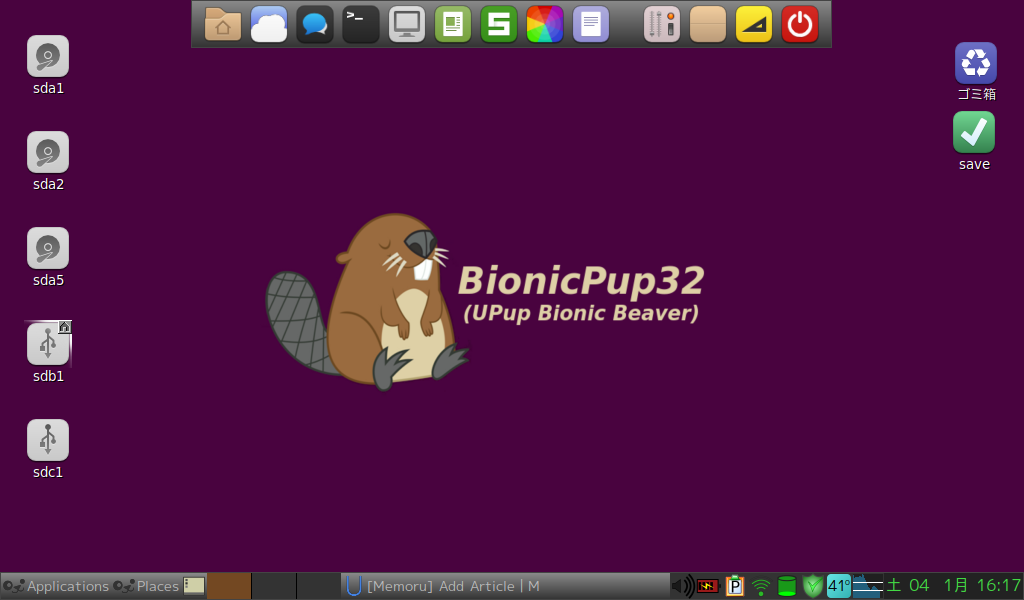1024x600 pixels.
Task: Open the green wifi network tray icon
Action: pyautogui.click(x=761, y=587)
